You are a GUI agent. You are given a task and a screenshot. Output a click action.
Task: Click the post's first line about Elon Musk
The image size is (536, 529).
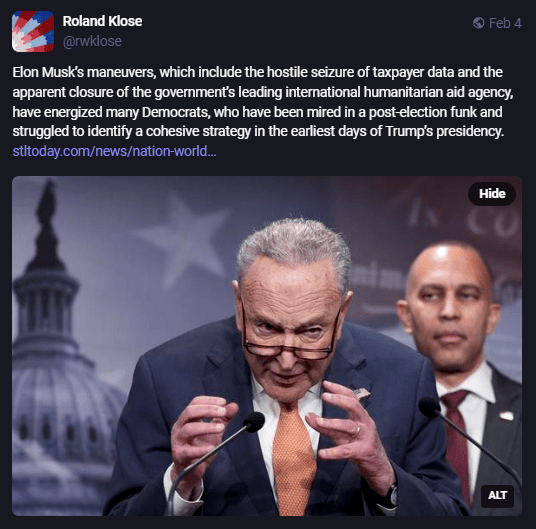257,72
